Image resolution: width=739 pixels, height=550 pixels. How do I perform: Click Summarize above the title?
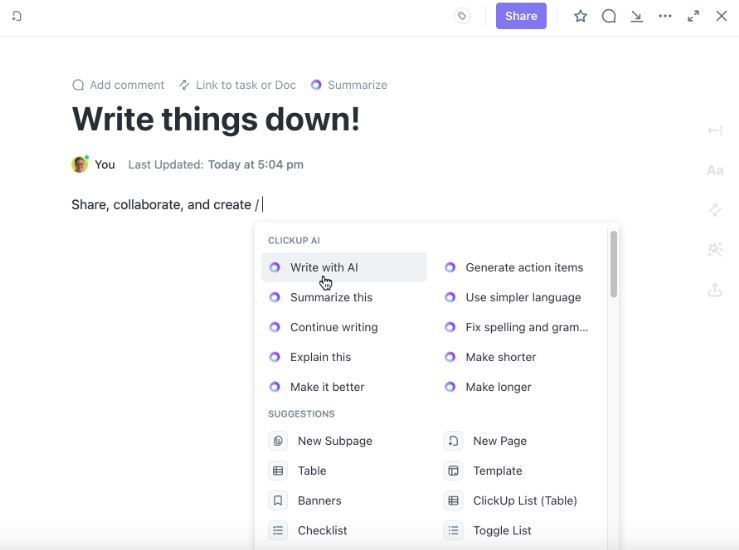[x=349, y=85]
